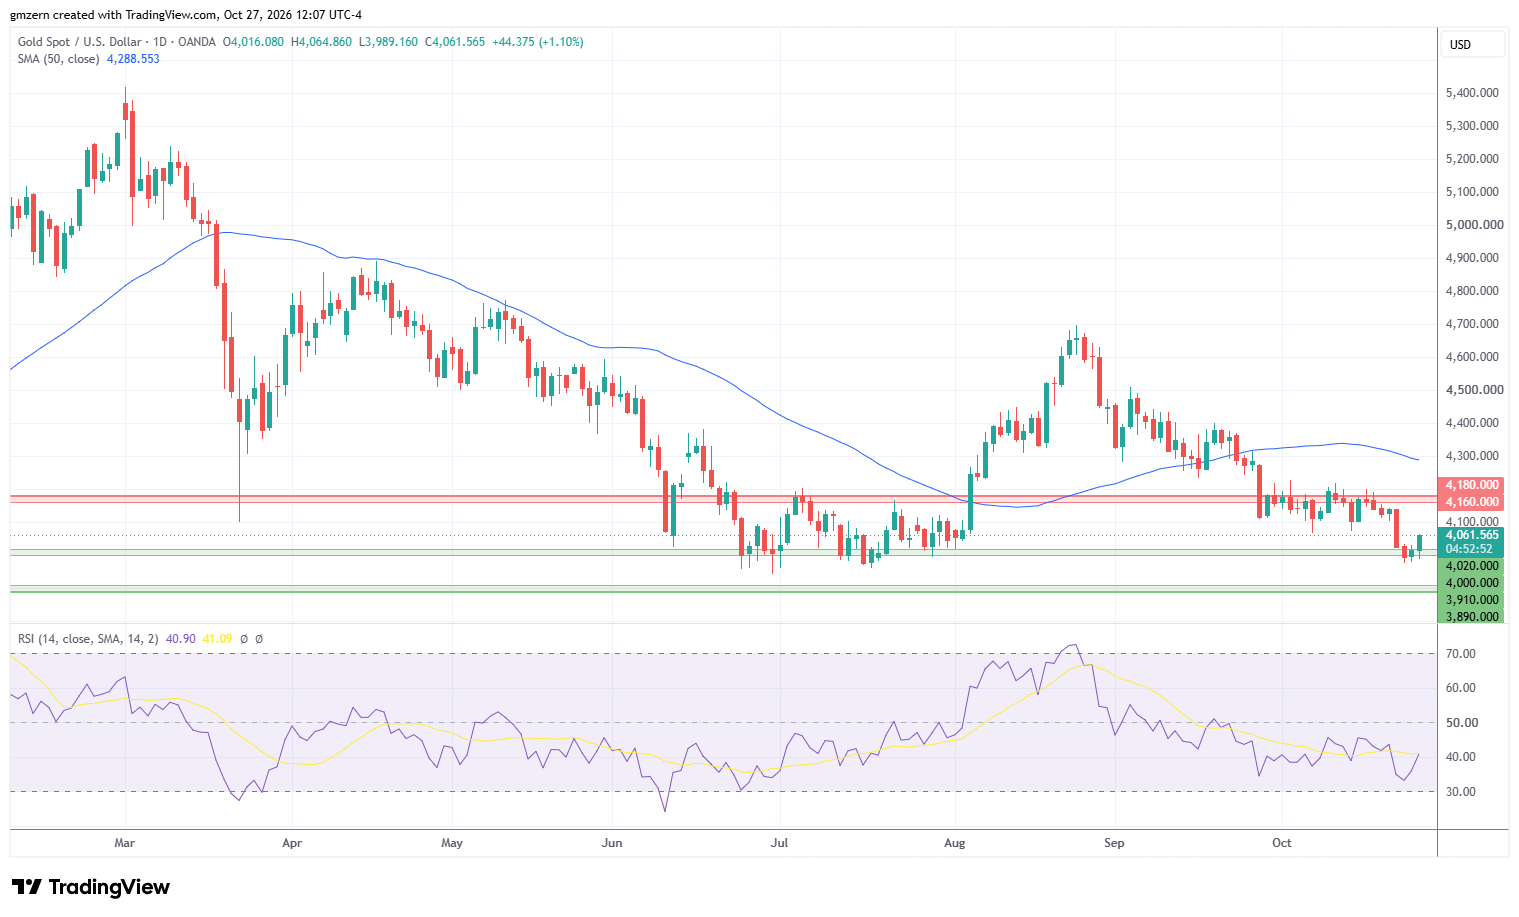Click the May label on the time axis
Image resolution: width=1519 pixels, height=917 pixels.
pos(452,843)
